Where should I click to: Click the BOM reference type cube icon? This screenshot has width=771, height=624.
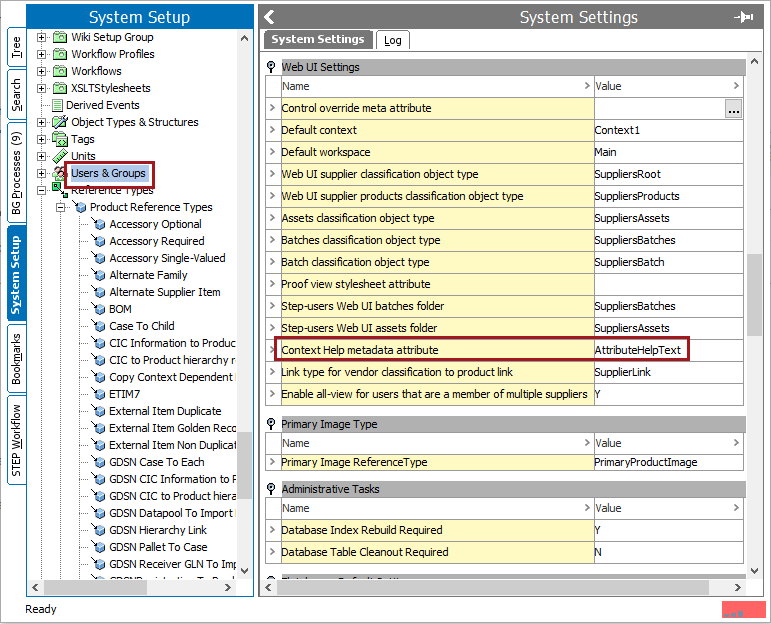click(99, 309)
